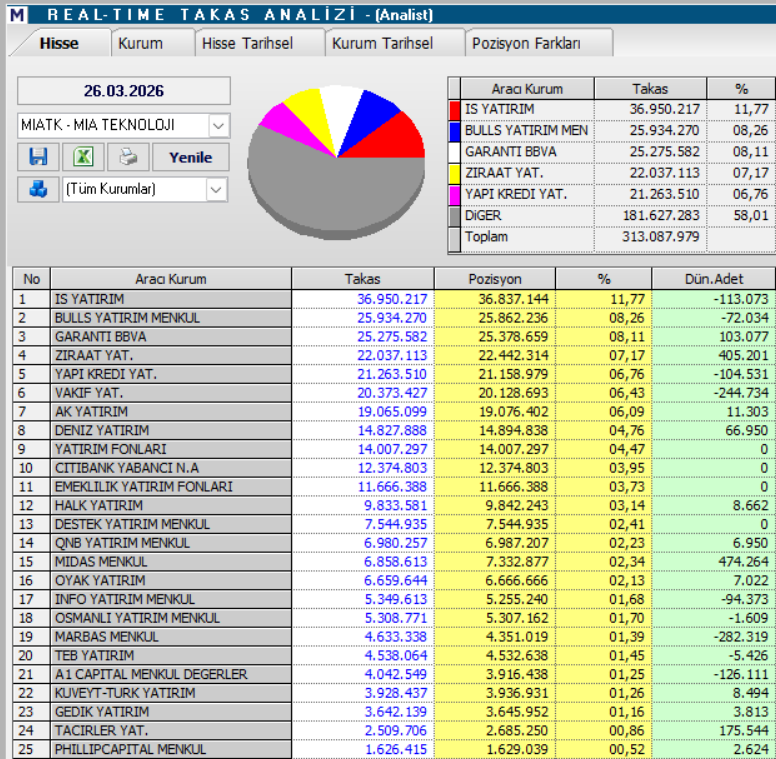Viewport: 776px width, 759px height.
Task: Click the gray DiGER color swatch
Action: (454, 216)
